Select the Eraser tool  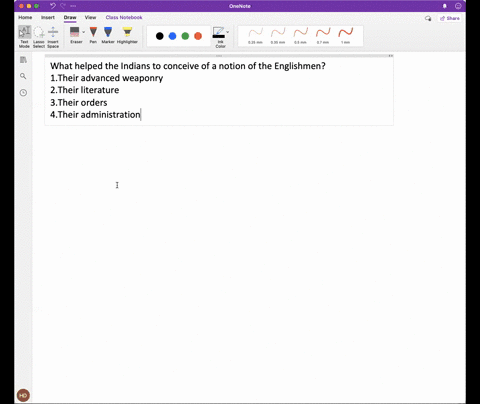(x=75, y=35)
